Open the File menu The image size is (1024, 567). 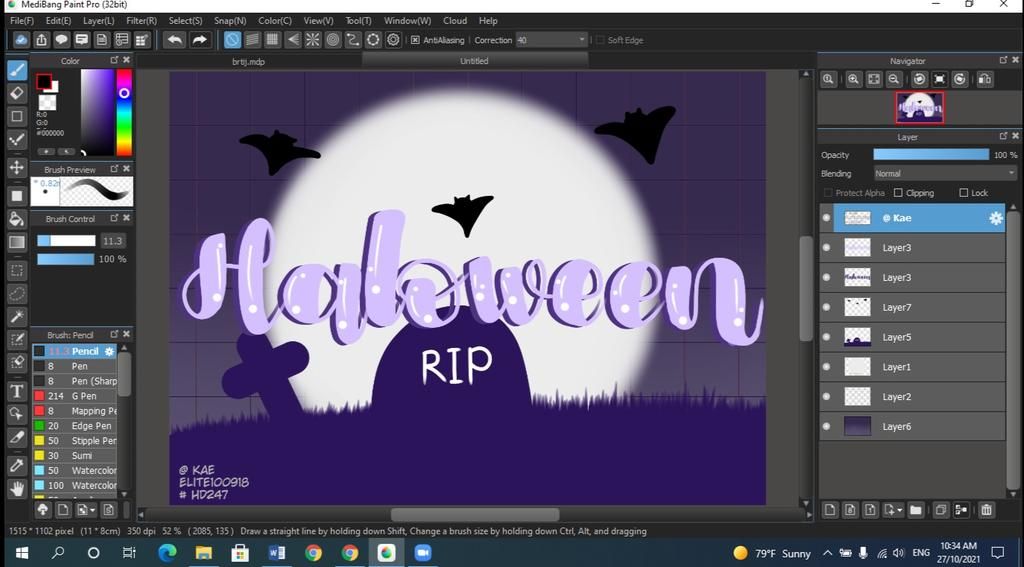pyautogui.click(x=22, y=21)
